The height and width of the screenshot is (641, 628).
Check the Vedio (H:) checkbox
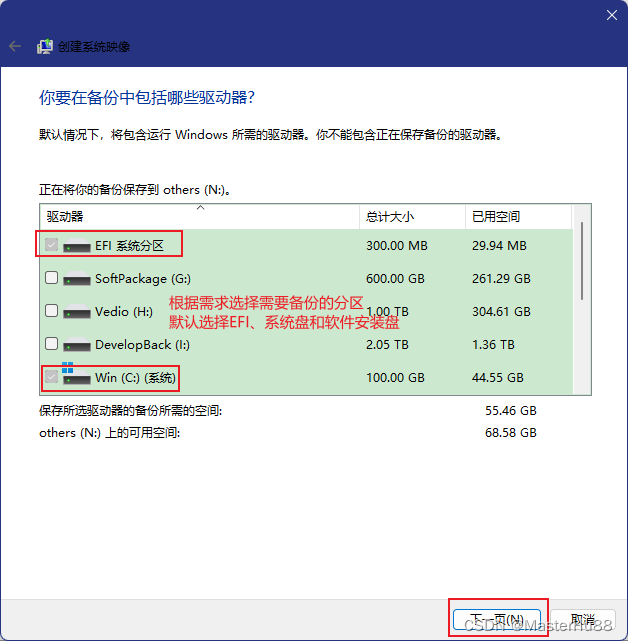point(52,311)
